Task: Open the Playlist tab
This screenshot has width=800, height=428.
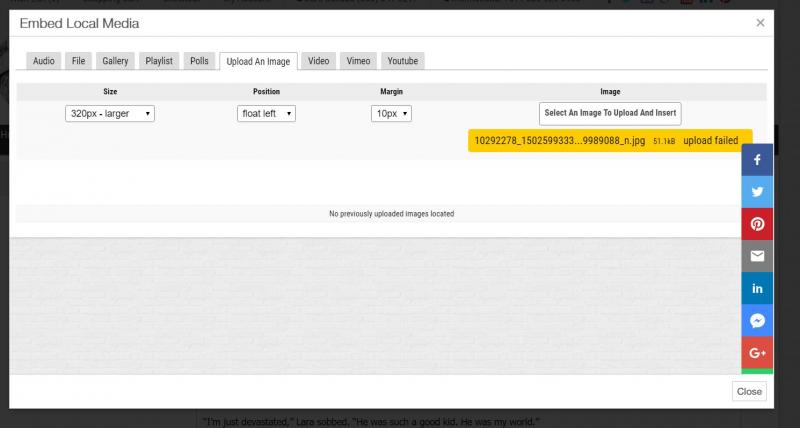Action: click(159, 61)
